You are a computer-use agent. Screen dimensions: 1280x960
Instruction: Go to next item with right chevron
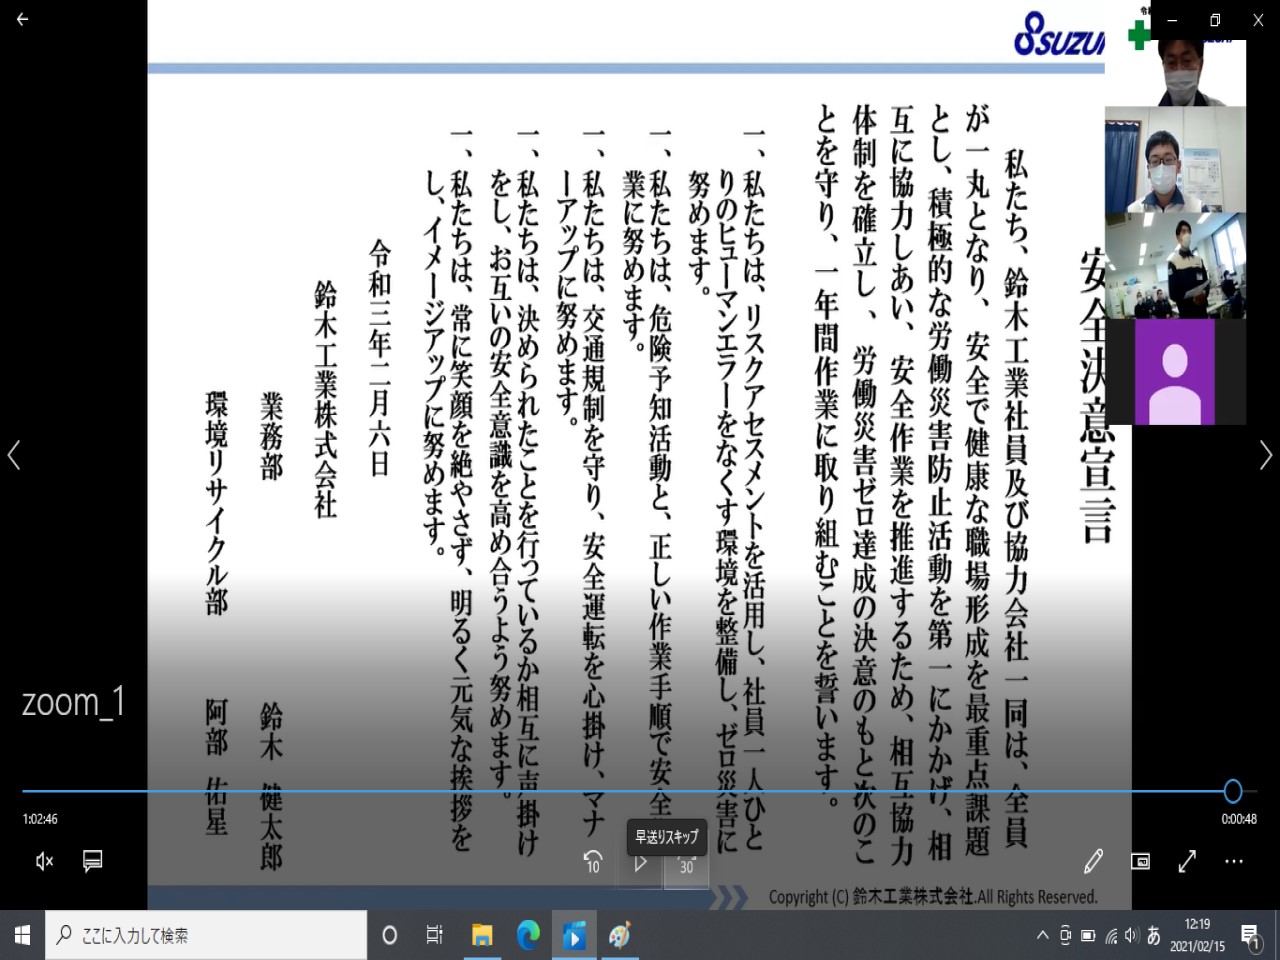(1266, 455)
